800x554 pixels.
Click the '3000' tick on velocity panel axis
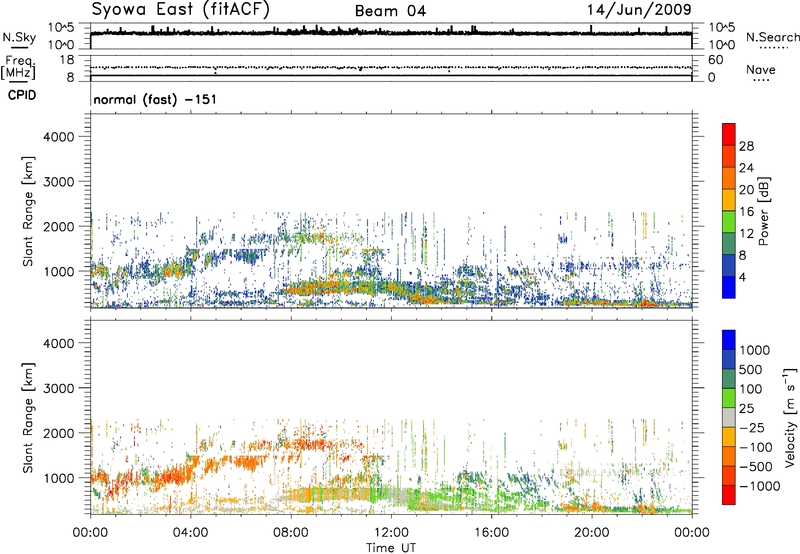tap(59, 388)
